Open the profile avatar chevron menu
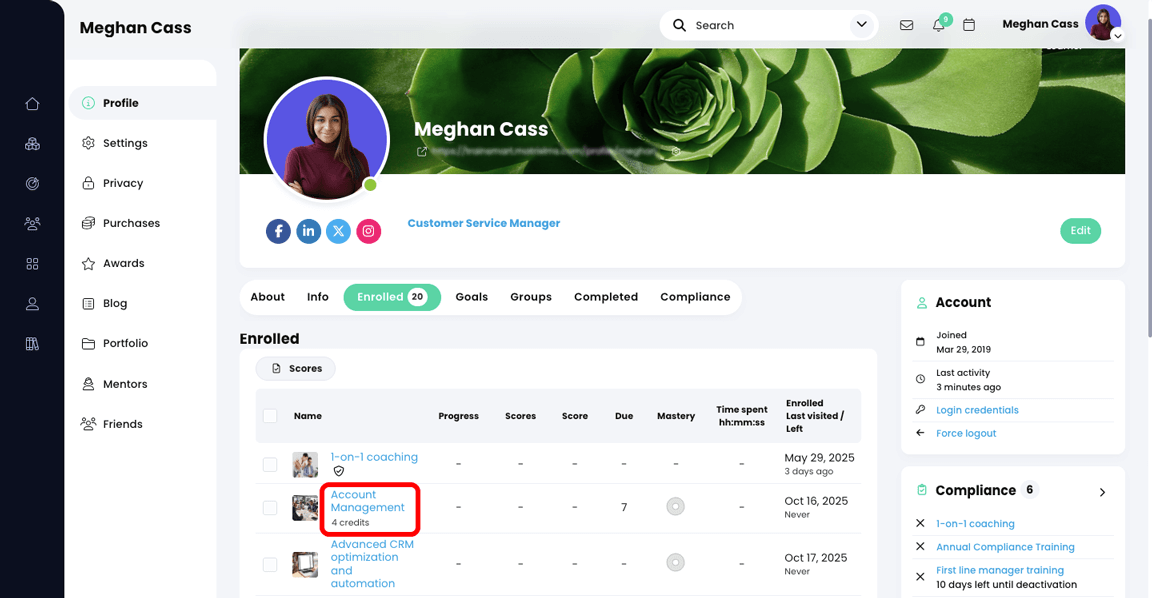 [x=1117, y=35]
